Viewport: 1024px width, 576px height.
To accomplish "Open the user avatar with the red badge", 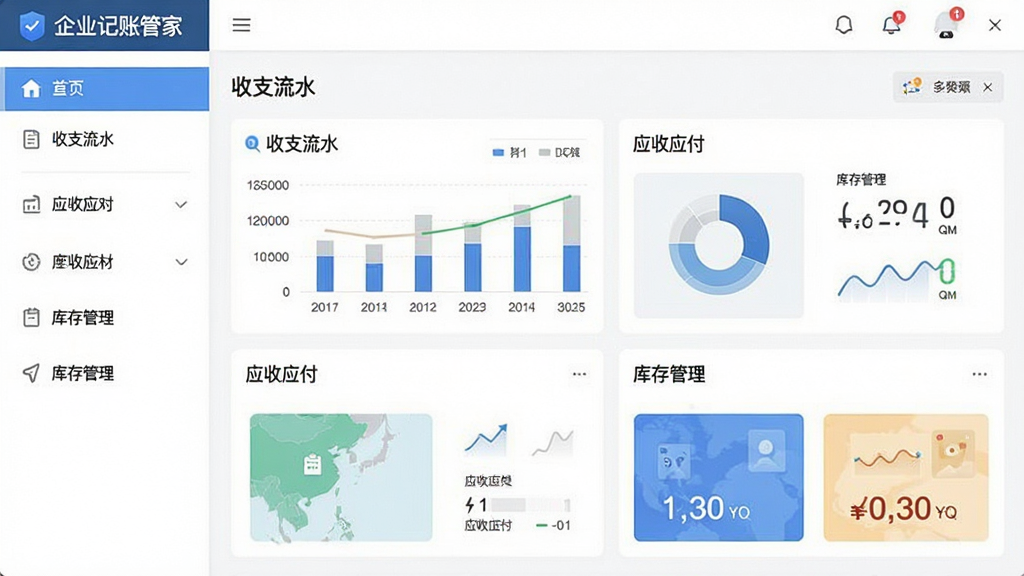I will [948, 24].
